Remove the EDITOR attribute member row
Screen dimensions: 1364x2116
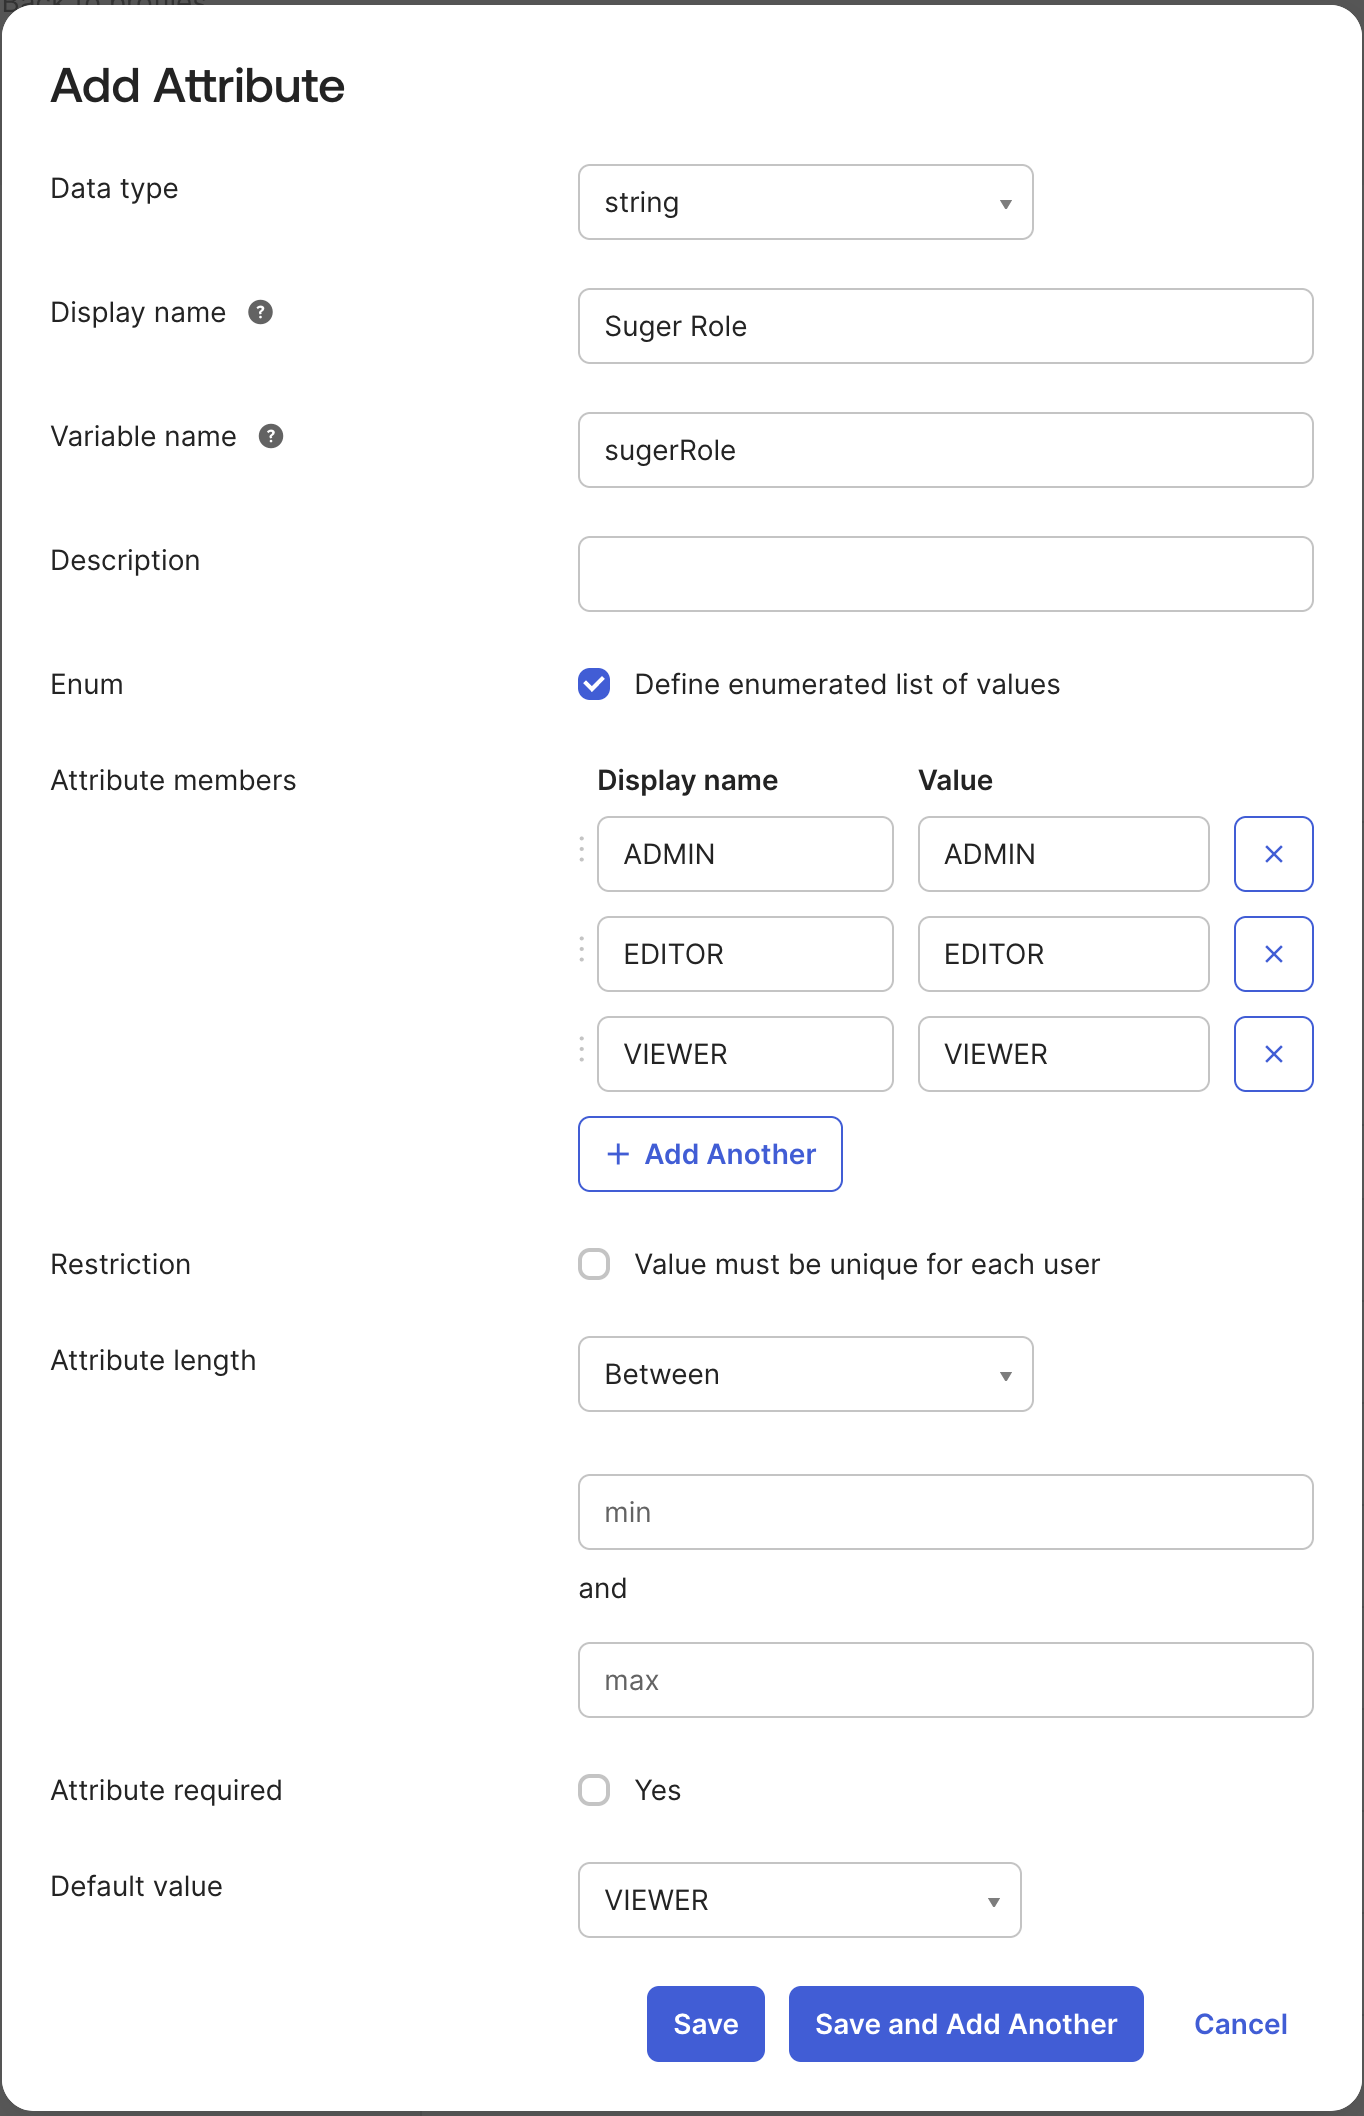pos(1273,954)
